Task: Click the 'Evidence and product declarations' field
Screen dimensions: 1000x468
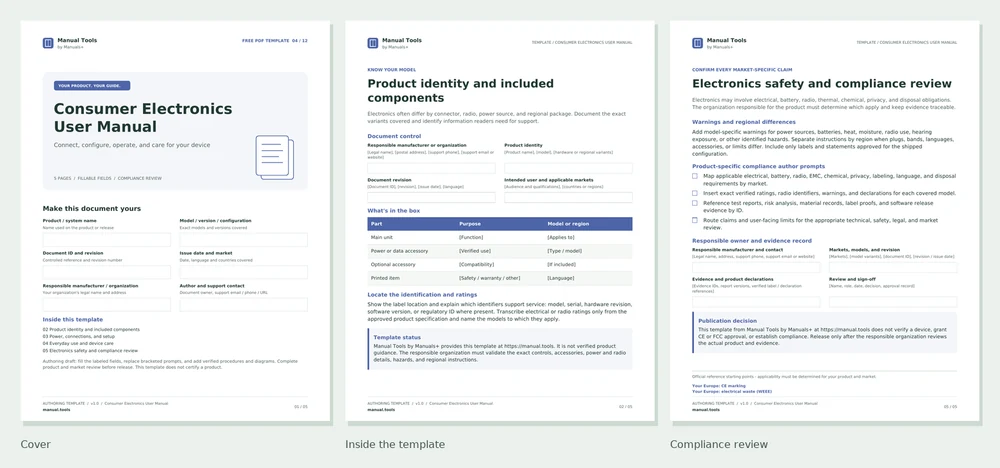Action: point(756,302)
